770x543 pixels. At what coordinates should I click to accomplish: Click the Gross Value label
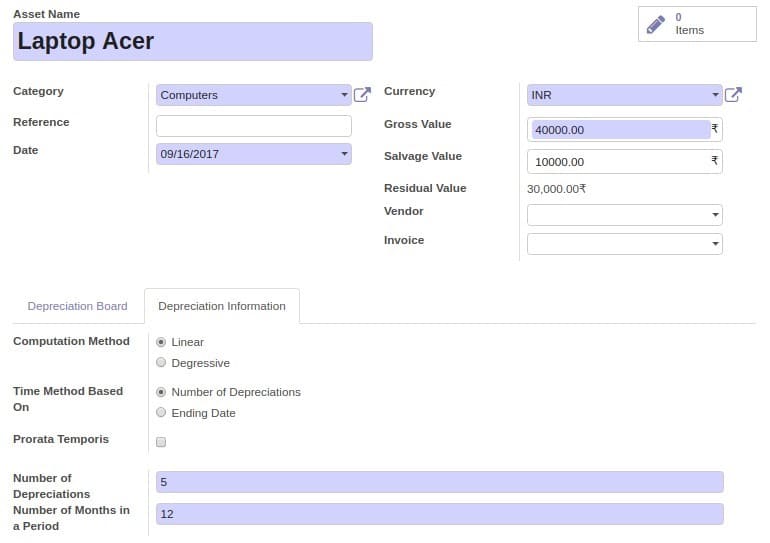pyautogui.click(x=417, y=124)
